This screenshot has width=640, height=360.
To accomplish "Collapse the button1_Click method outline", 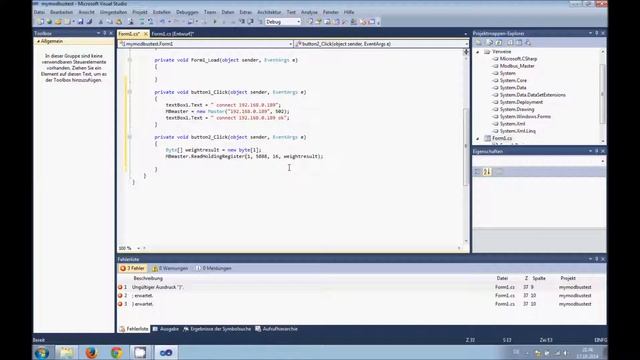I will pos(130,92).
